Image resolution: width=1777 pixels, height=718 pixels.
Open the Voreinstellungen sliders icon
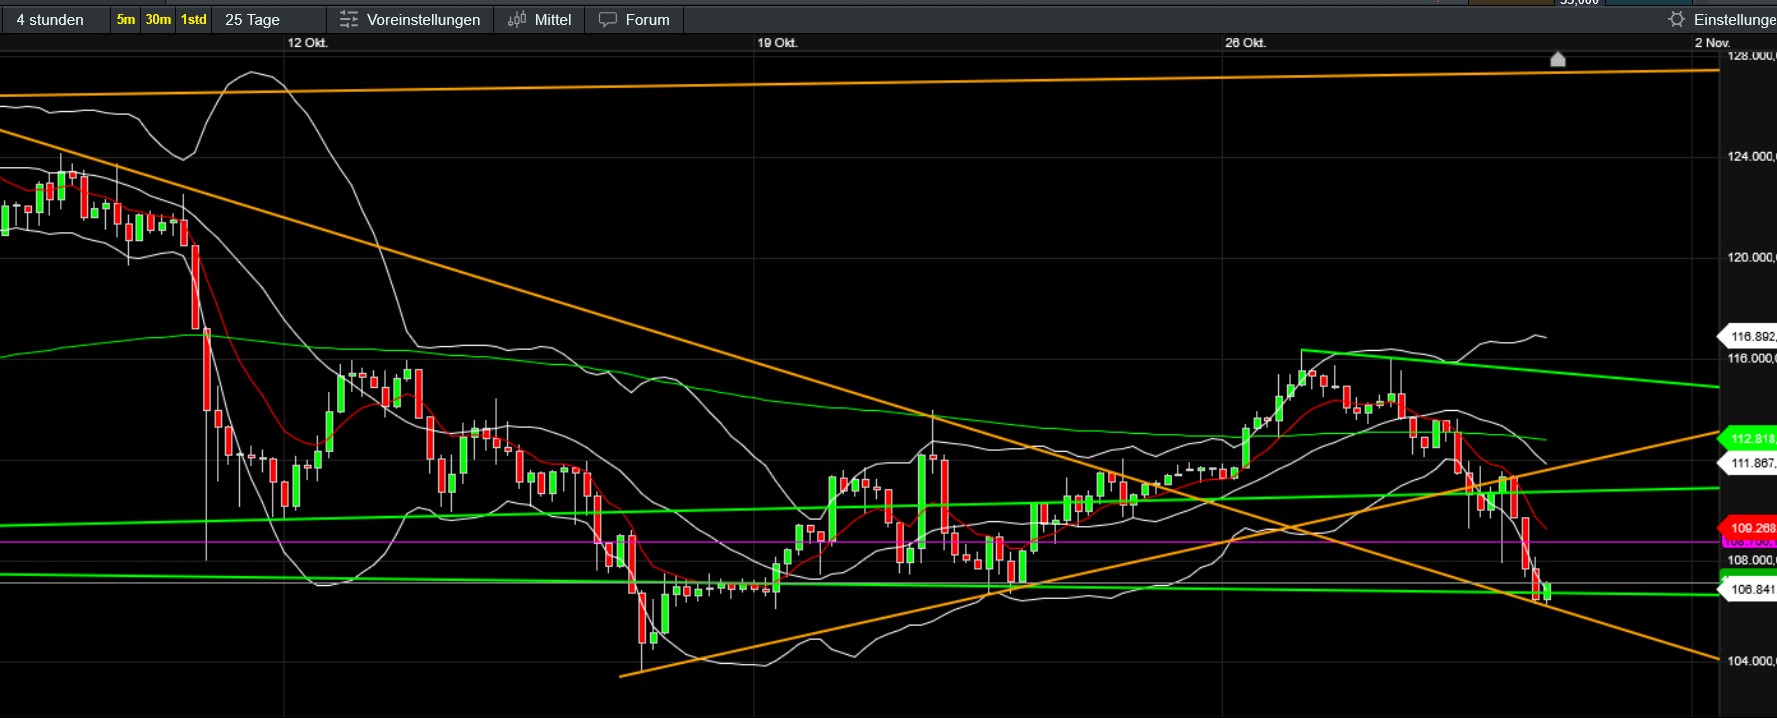348,20
